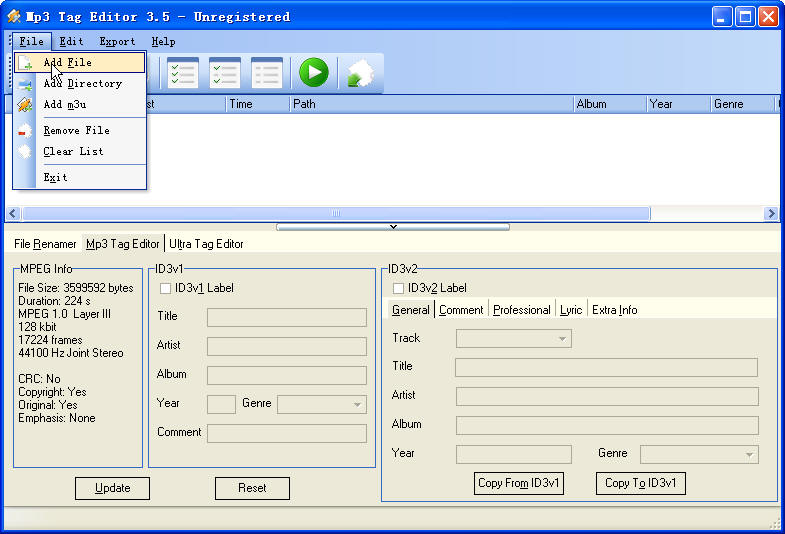Viewport: 785px width, 534px height.
Task: Expand the ID3v1 Genre dropdown
Action: pos(357,404)
